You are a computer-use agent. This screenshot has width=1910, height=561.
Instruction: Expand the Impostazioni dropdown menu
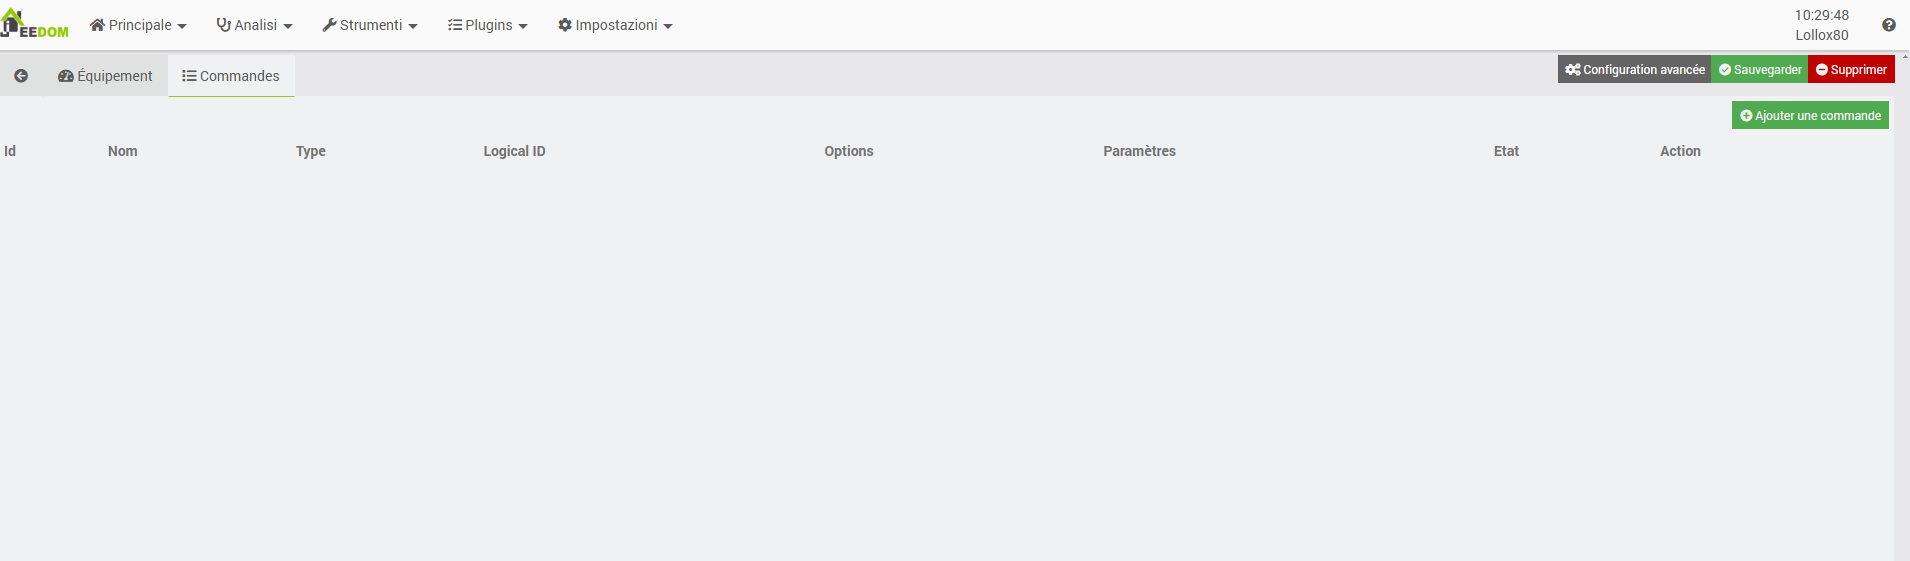pos(615,25)
